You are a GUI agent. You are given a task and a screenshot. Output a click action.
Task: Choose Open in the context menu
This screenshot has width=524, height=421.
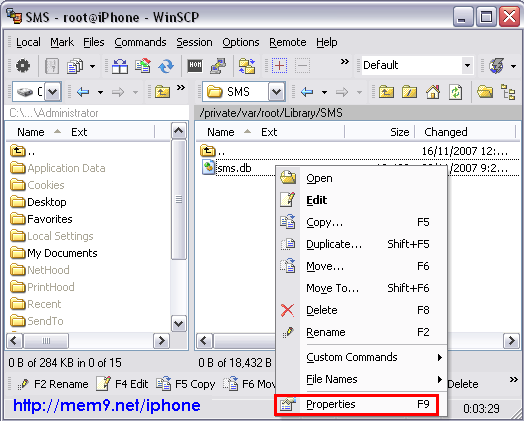coord(362,178)
